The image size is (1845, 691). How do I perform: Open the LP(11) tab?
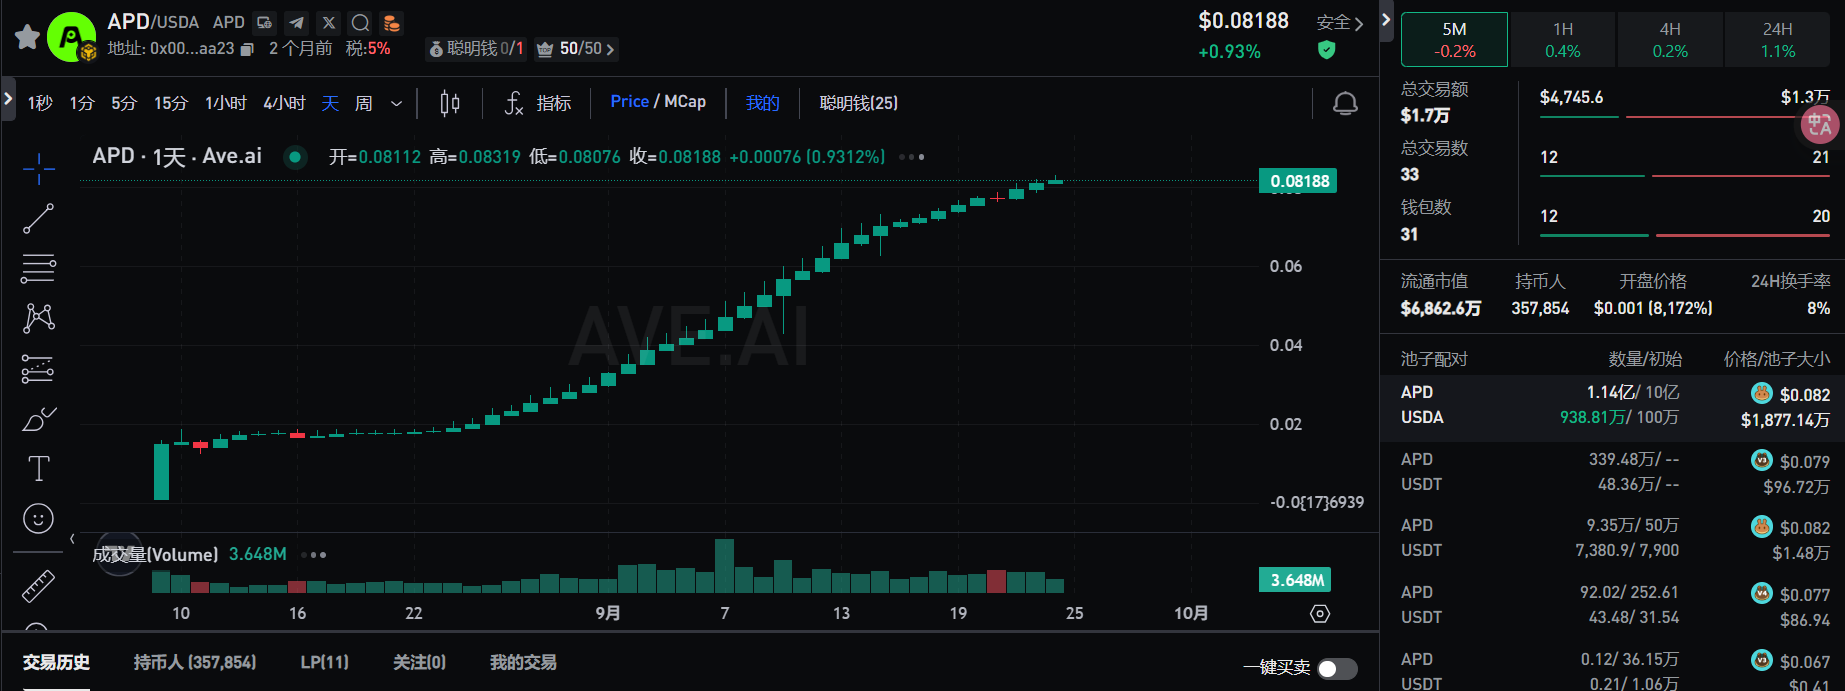click(x=324, y=662)
